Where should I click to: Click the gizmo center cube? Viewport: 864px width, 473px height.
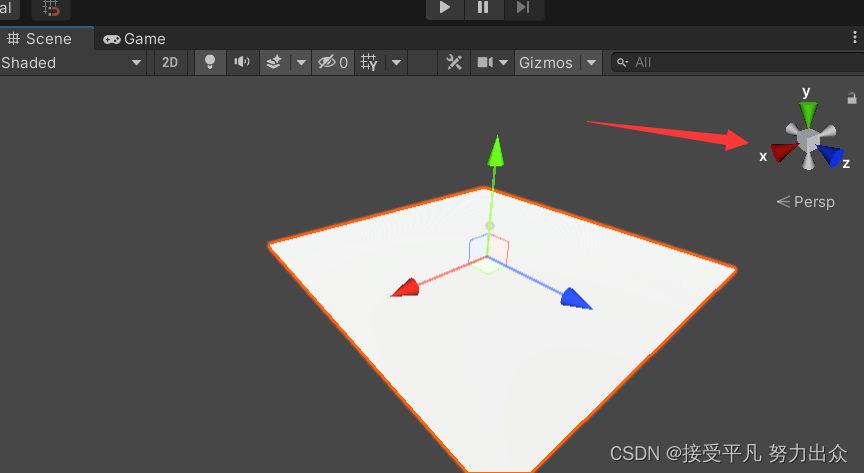click(808, 140)
